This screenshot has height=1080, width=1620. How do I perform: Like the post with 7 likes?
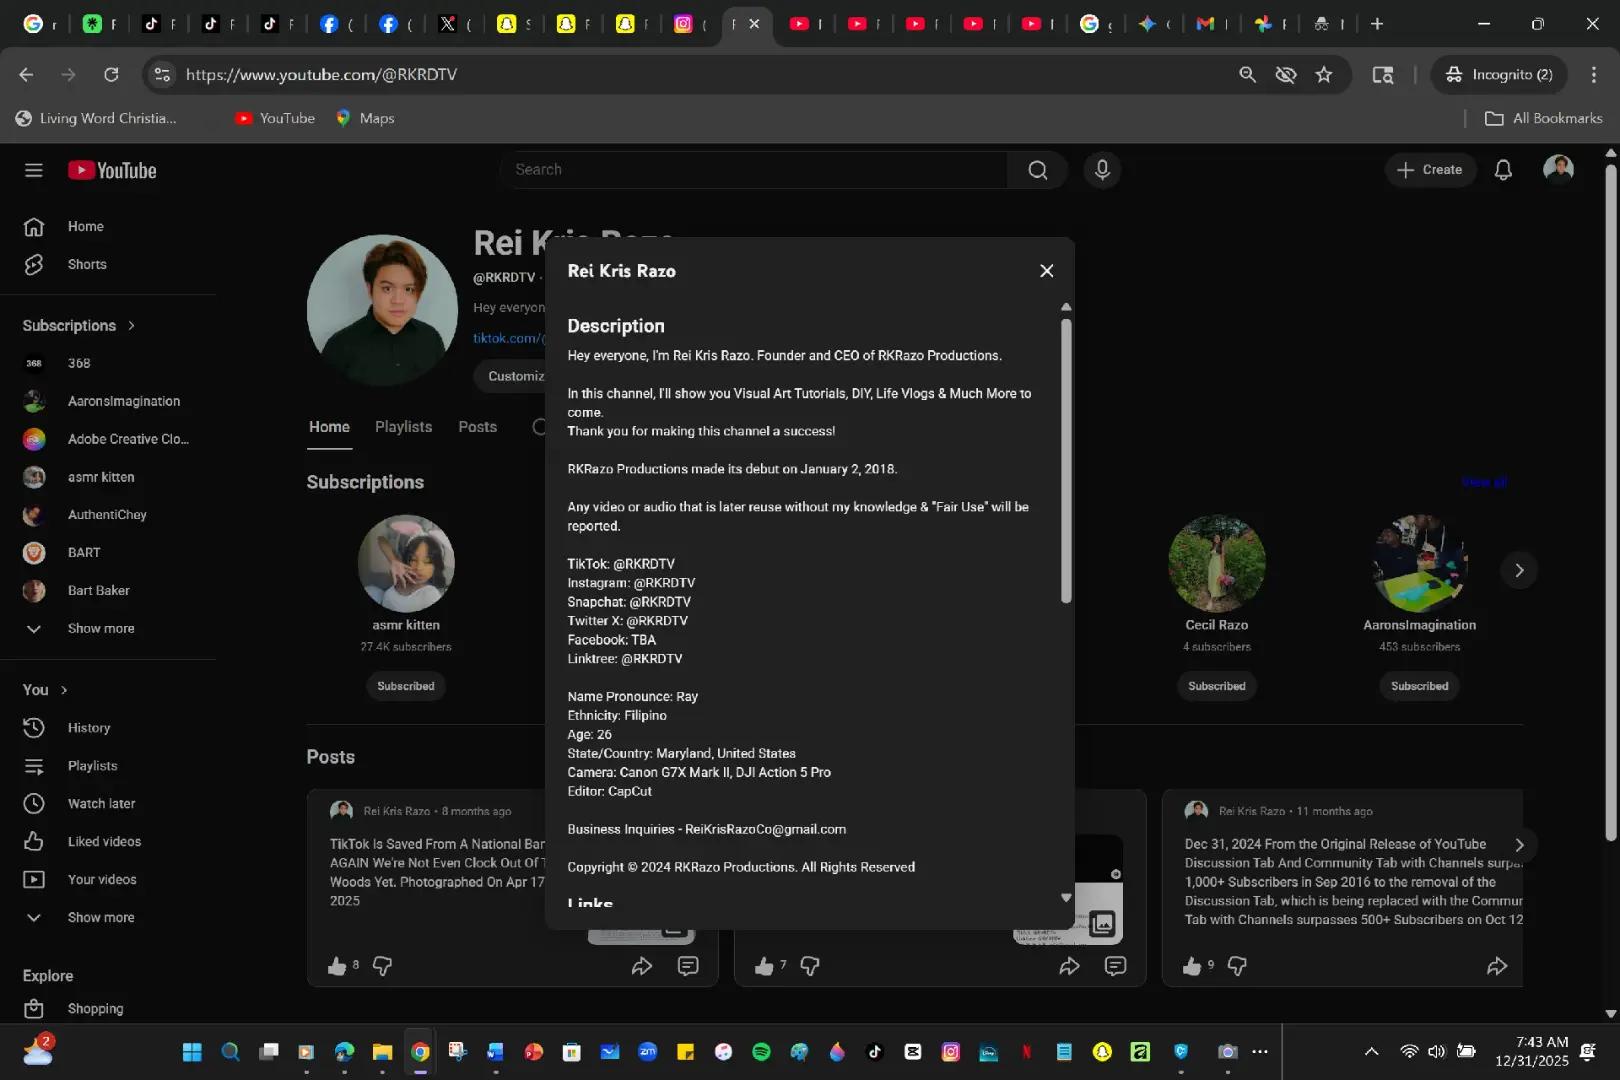point(764,966)
